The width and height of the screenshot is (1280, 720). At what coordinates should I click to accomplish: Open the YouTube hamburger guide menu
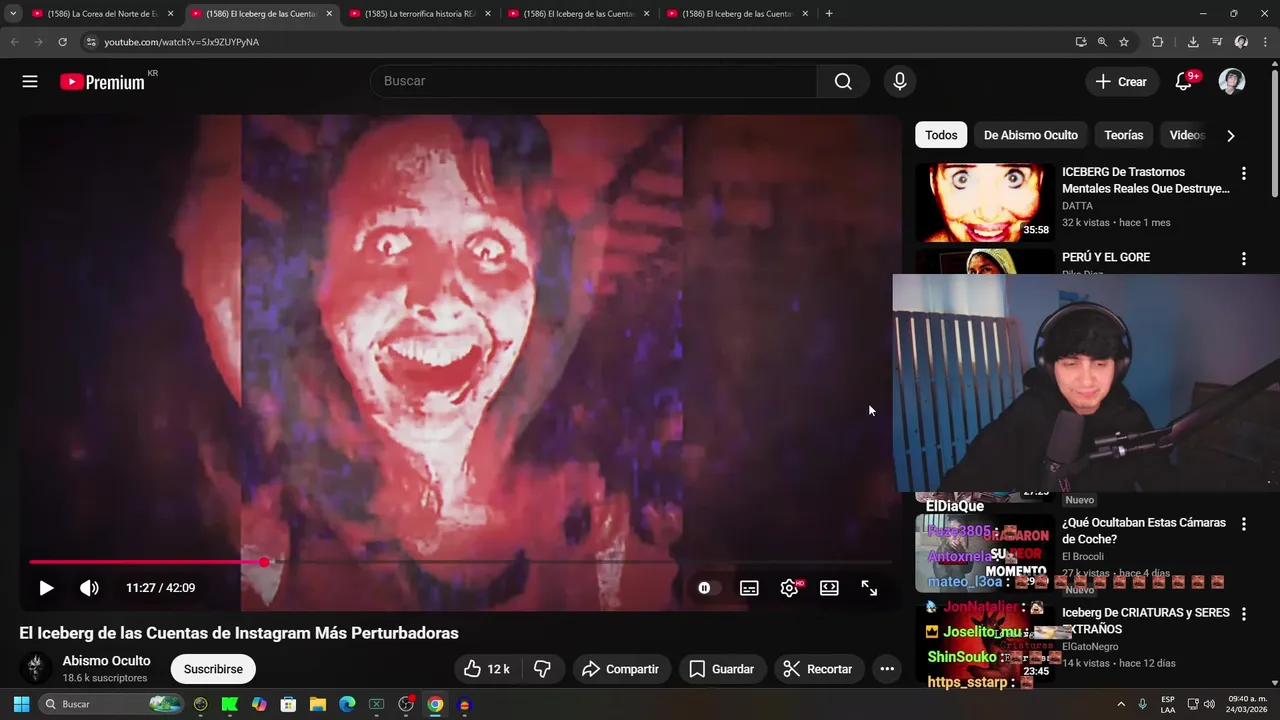(x=30, y=82)
